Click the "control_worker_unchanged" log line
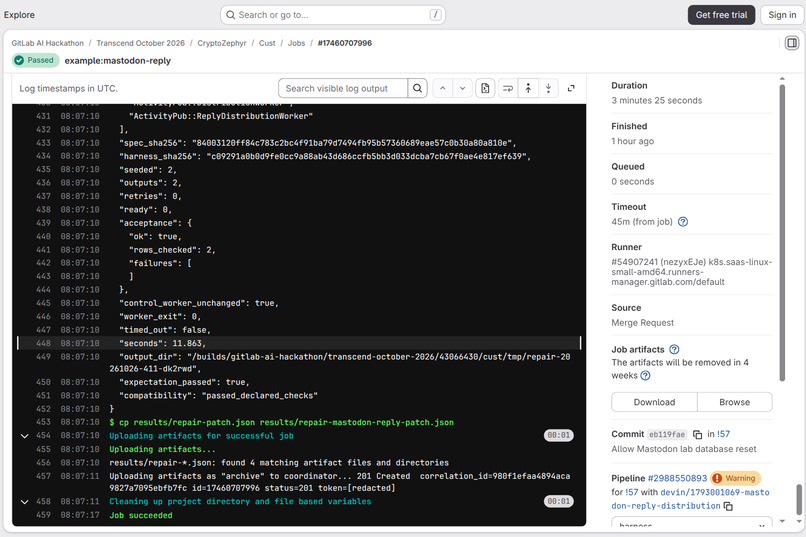 [199, 303]
